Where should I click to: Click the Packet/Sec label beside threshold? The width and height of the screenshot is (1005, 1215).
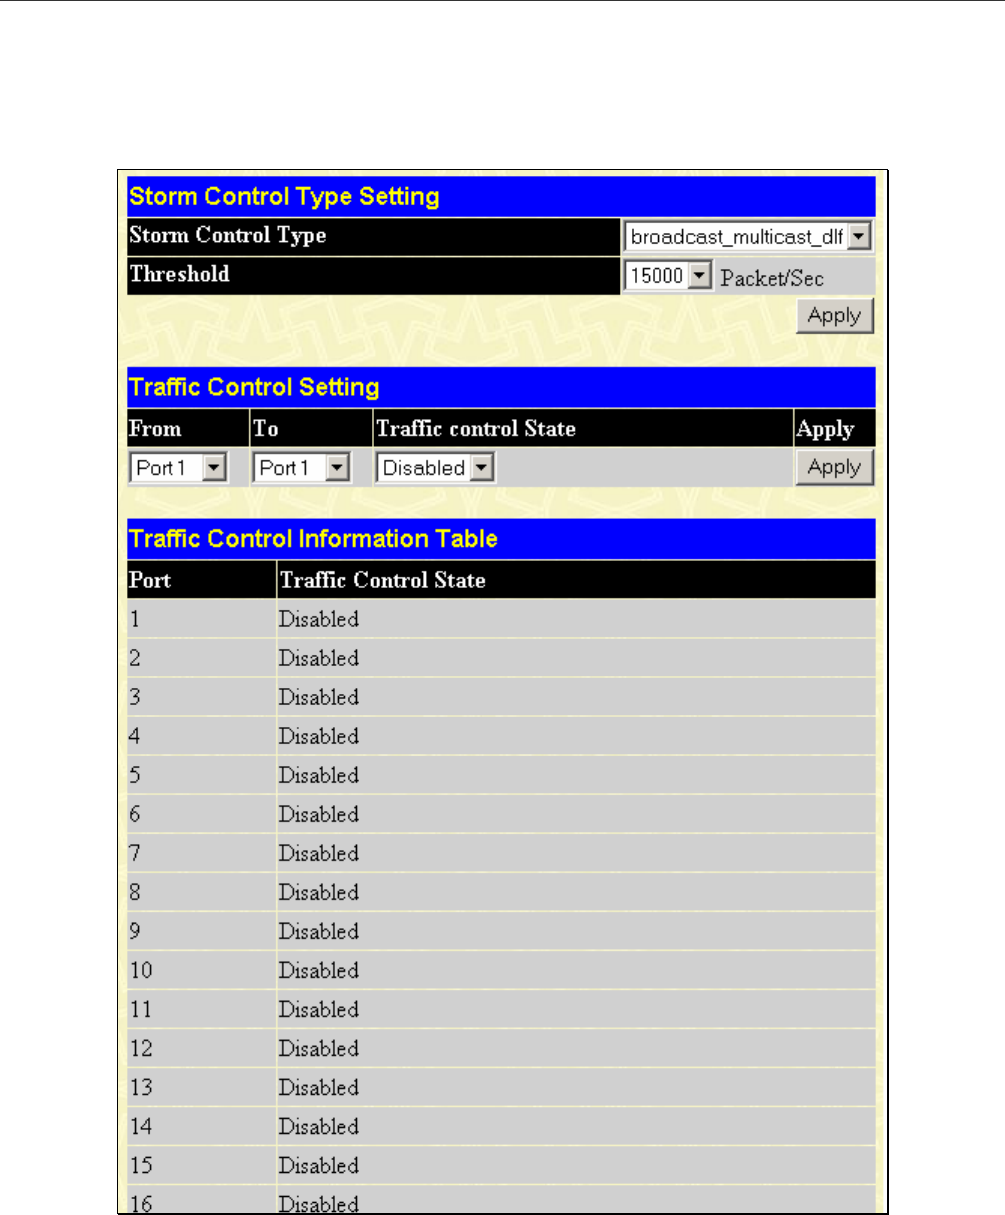(x=772, y=278)
